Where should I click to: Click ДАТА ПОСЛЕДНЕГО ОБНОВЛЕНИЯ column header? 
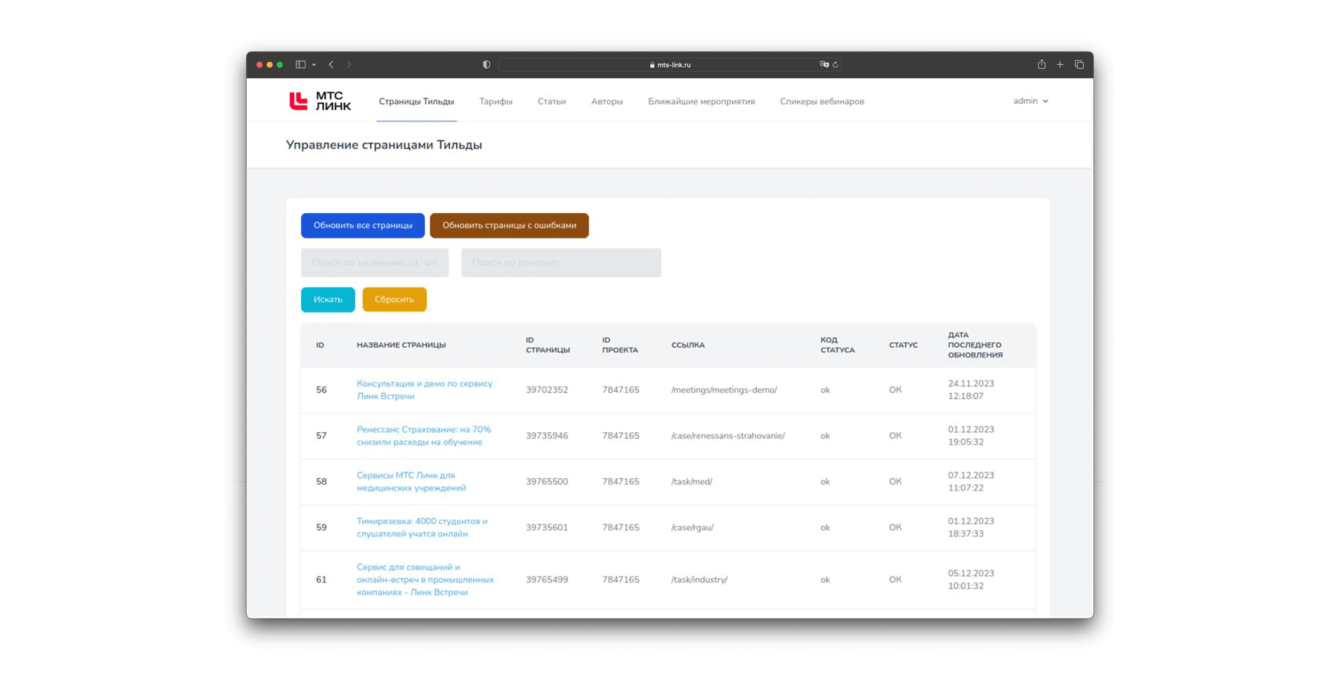[x=975, y=345]
